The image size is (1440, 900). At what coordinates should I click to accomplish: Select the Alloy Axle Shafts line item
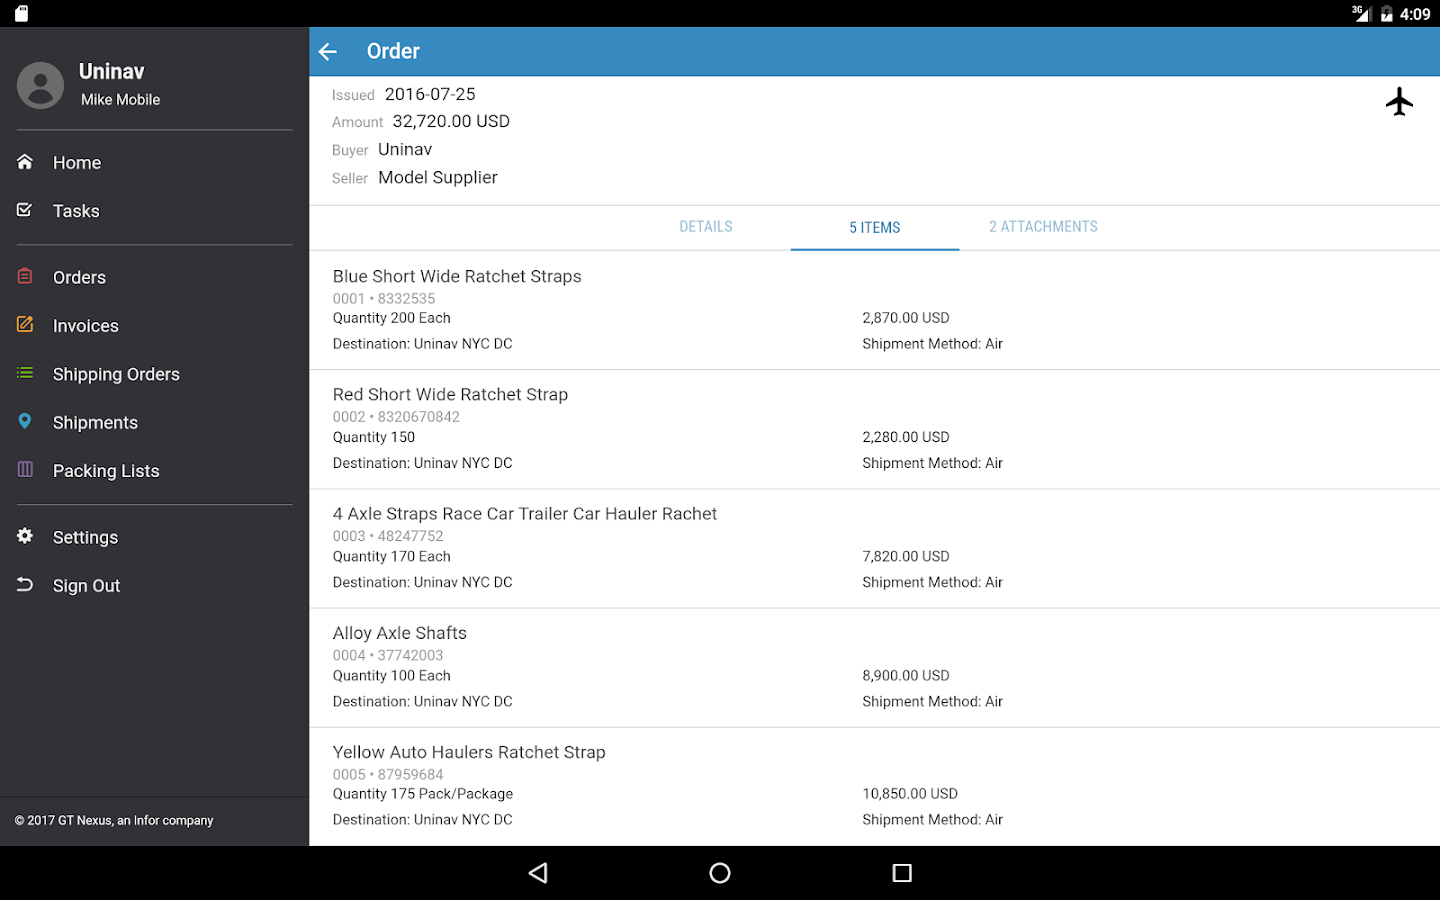(x=700, y=665)
